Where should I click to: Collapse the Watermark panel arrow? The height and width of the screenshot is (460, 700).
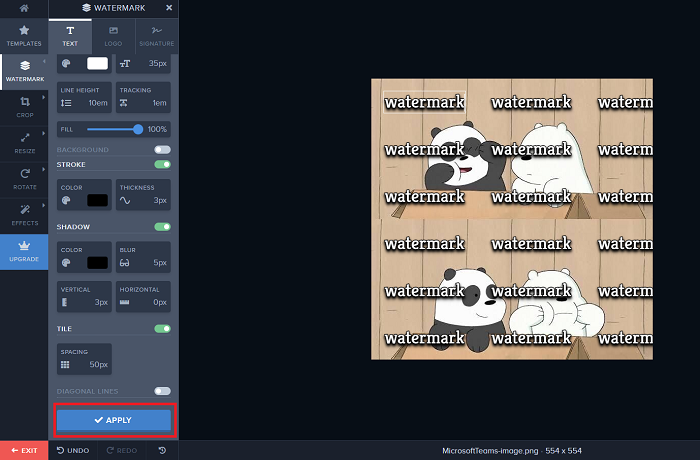coord(44,61)
